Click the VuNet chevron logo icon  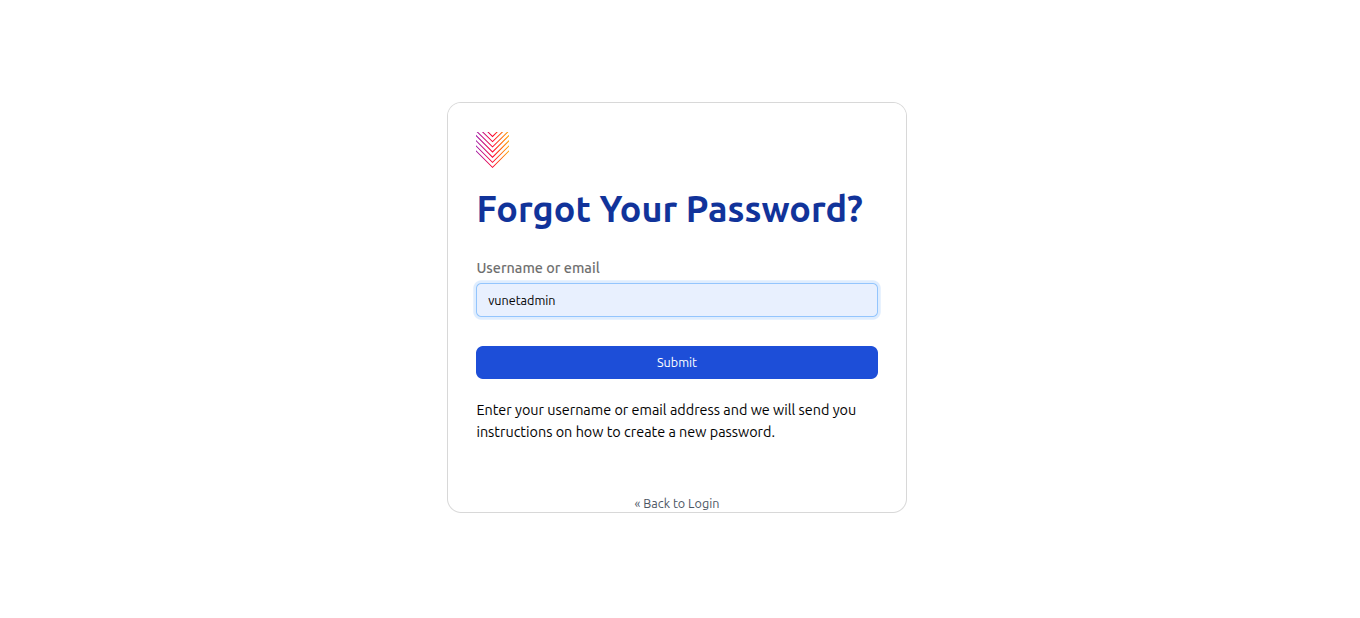click(x=492, y=149)
